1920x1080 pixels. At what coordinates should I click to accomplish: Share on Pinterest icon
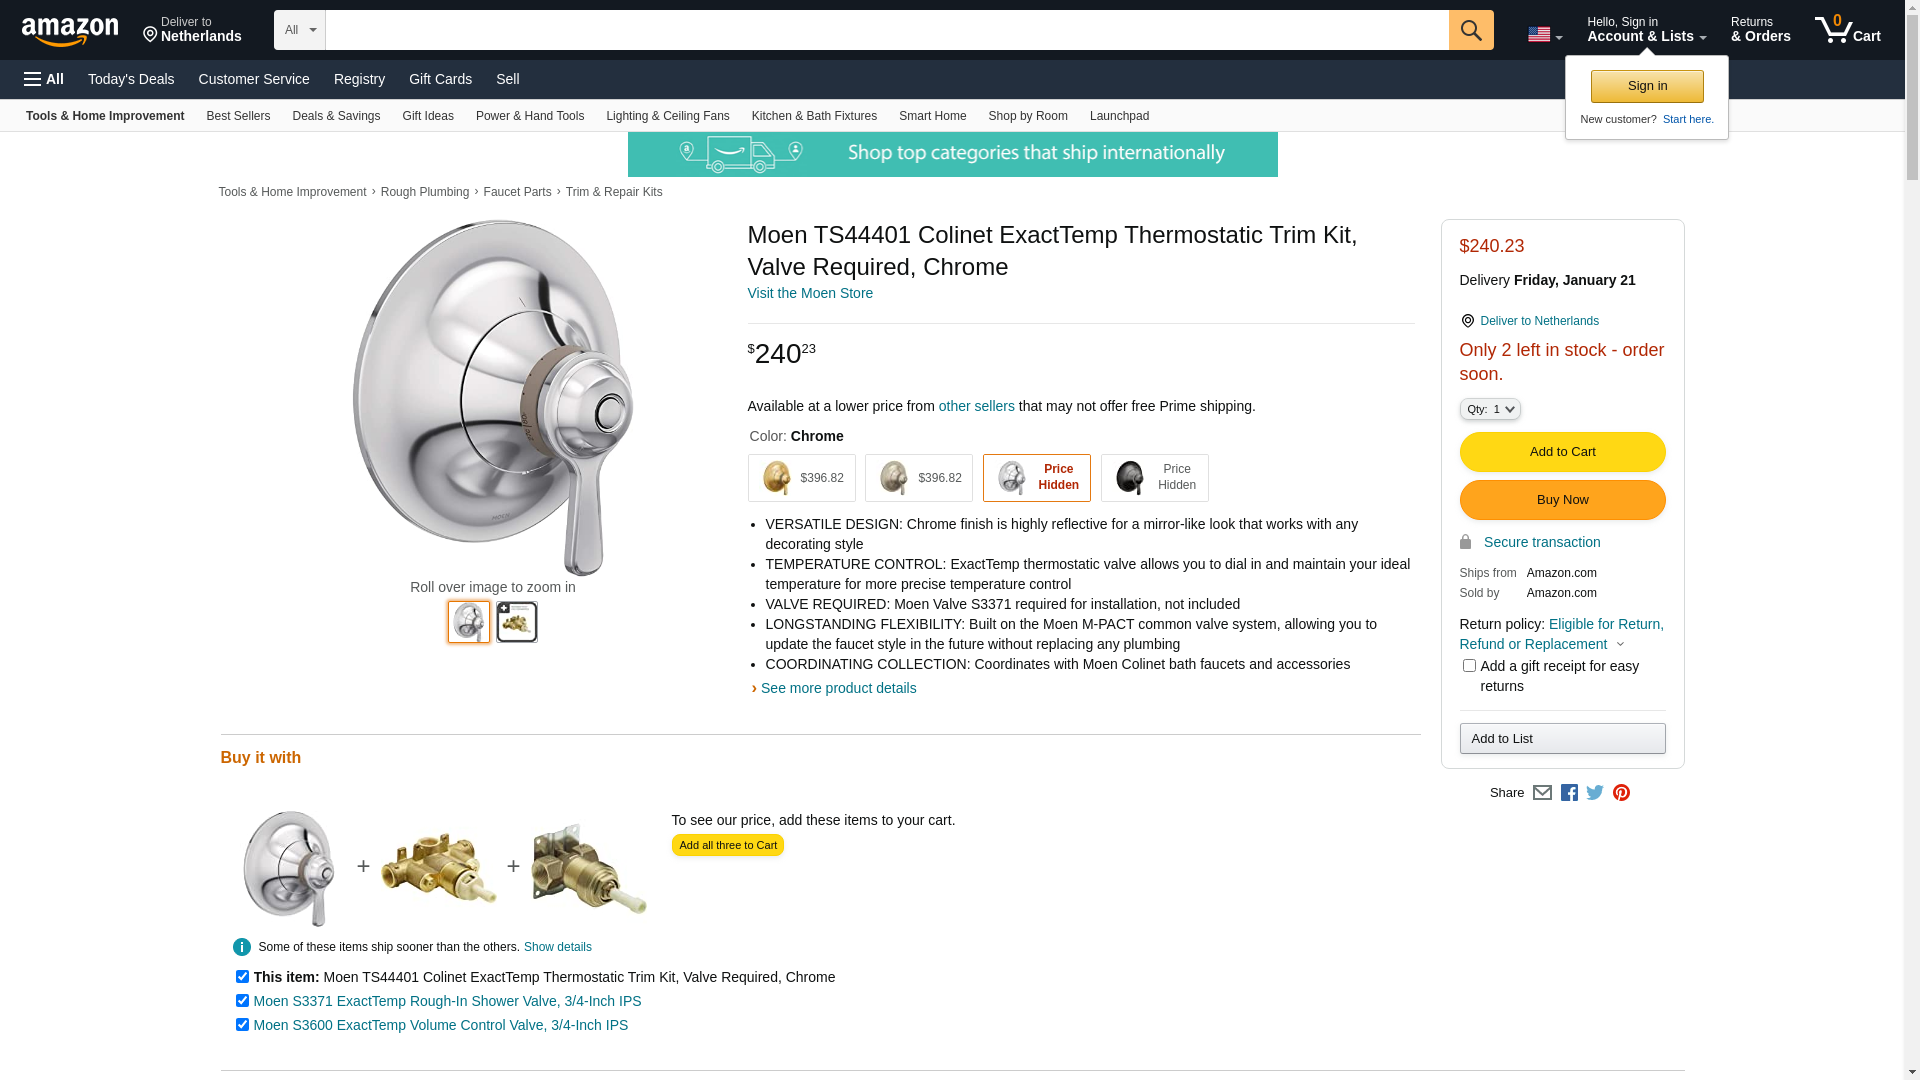(1621, 793)
